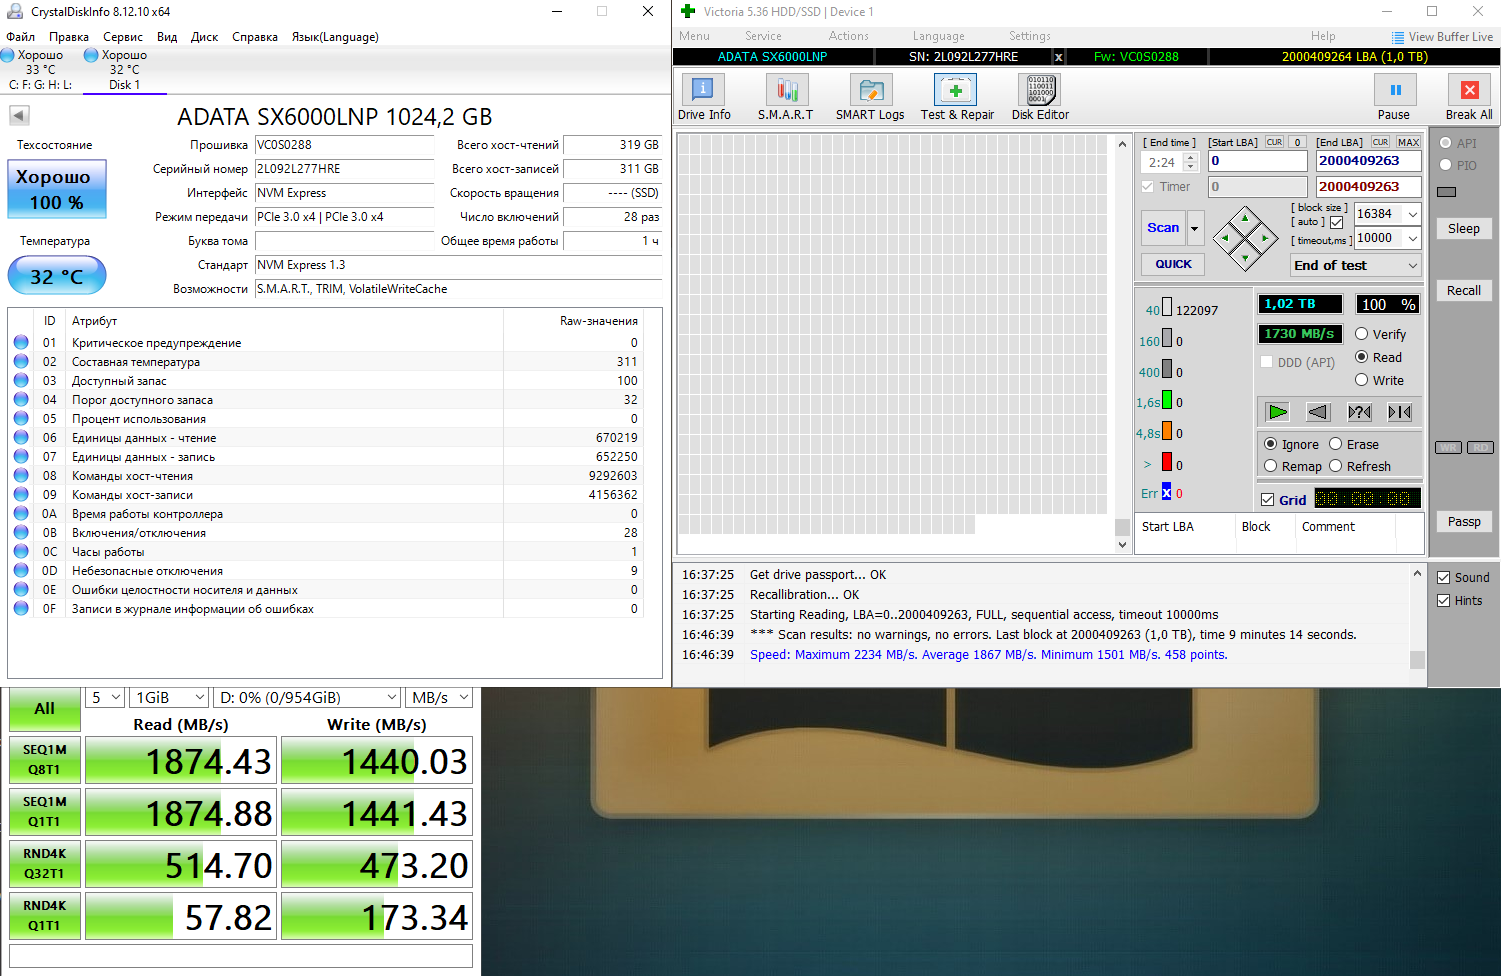
Task: Open the S.M.A.R.T tool
Action: 786,91
